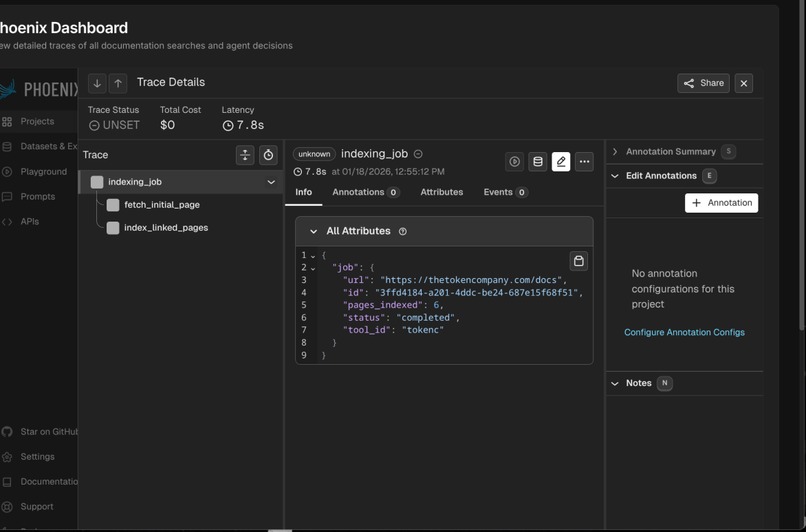806x532 pixels.
Task: Click the APIs code brackets icon
Action: pyautogui.click(x=7, y=222)
